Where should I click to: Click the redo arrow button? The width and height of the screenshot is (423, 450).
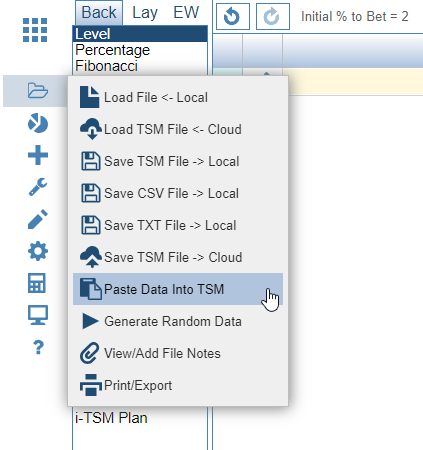point(273,16)
